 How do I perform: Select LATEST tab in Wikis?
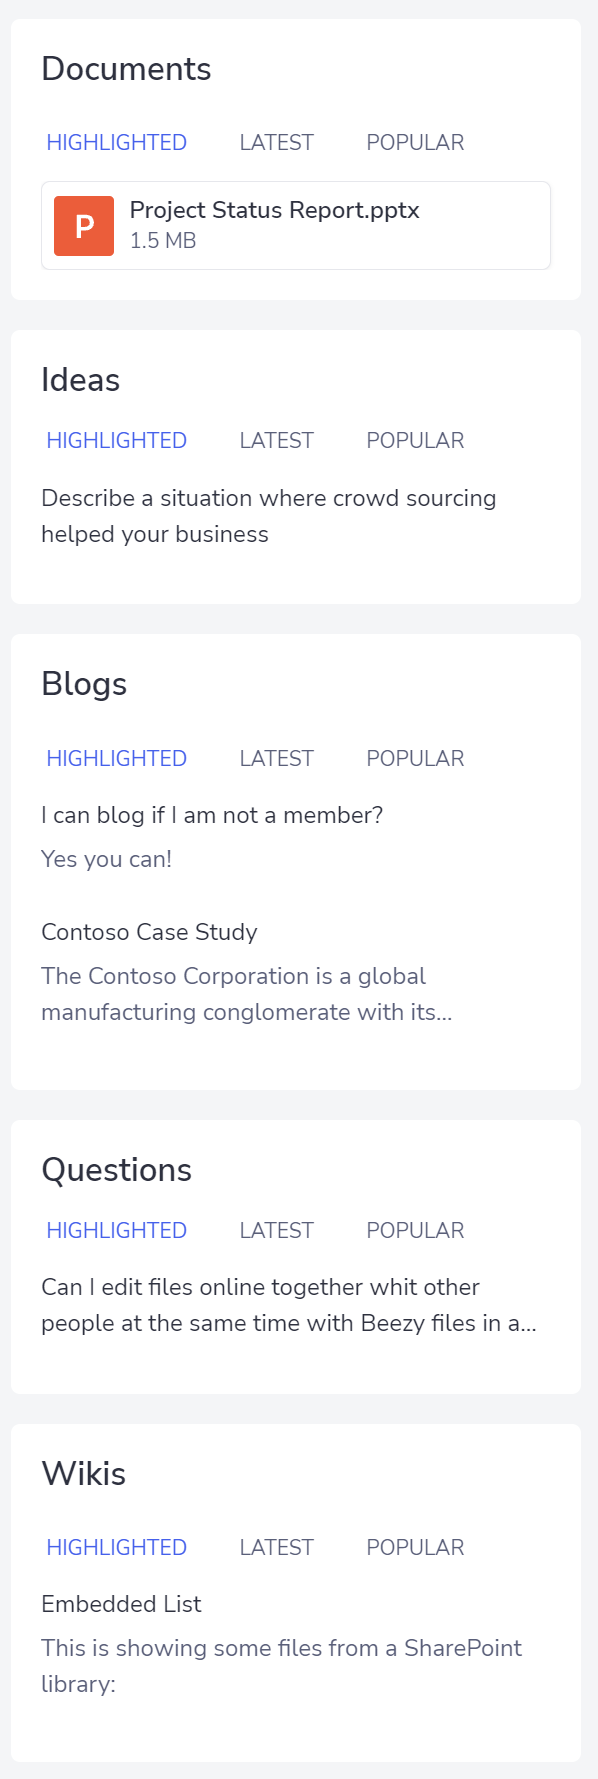(277, 1547)
